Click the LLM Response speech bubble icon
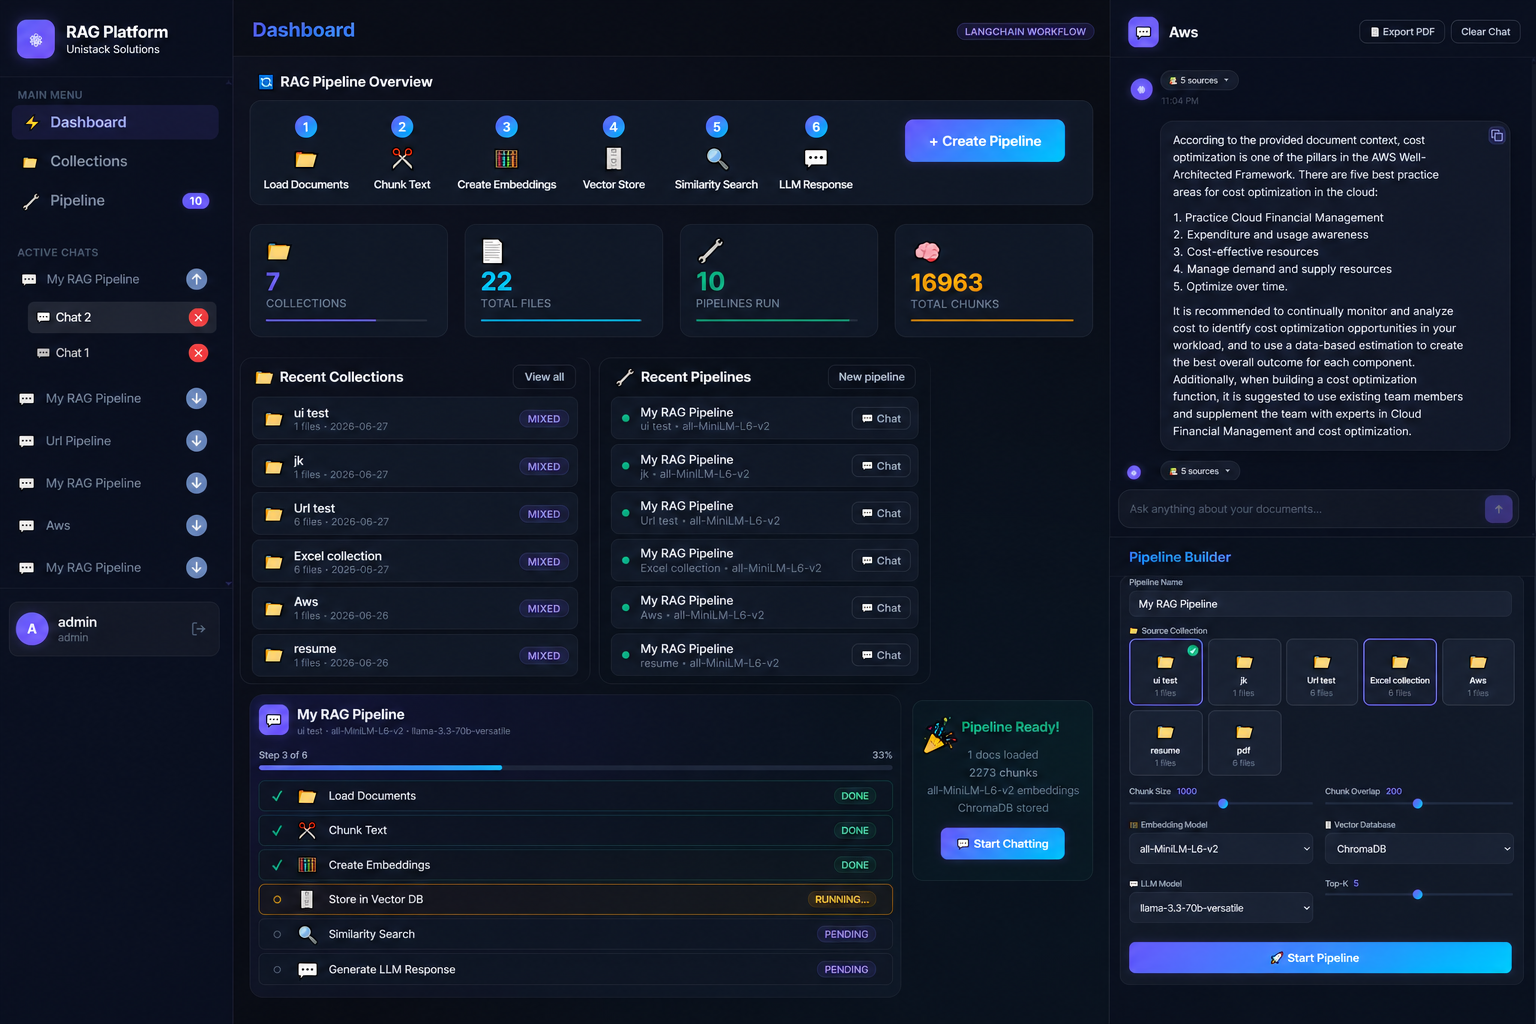This screenshot has height=1024, width=1536. point(816,158)
